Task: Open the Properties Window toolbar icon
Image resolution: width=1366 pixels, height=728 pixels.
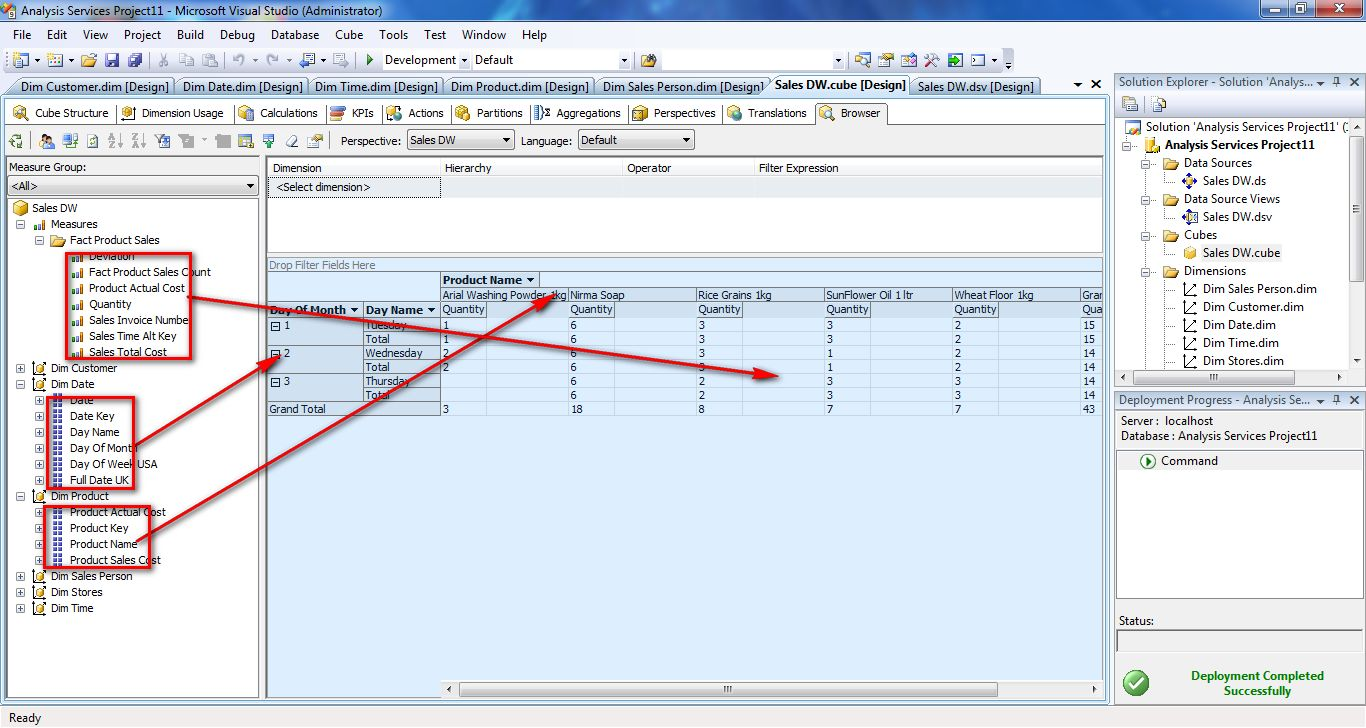Action: [x=886, y=60]
